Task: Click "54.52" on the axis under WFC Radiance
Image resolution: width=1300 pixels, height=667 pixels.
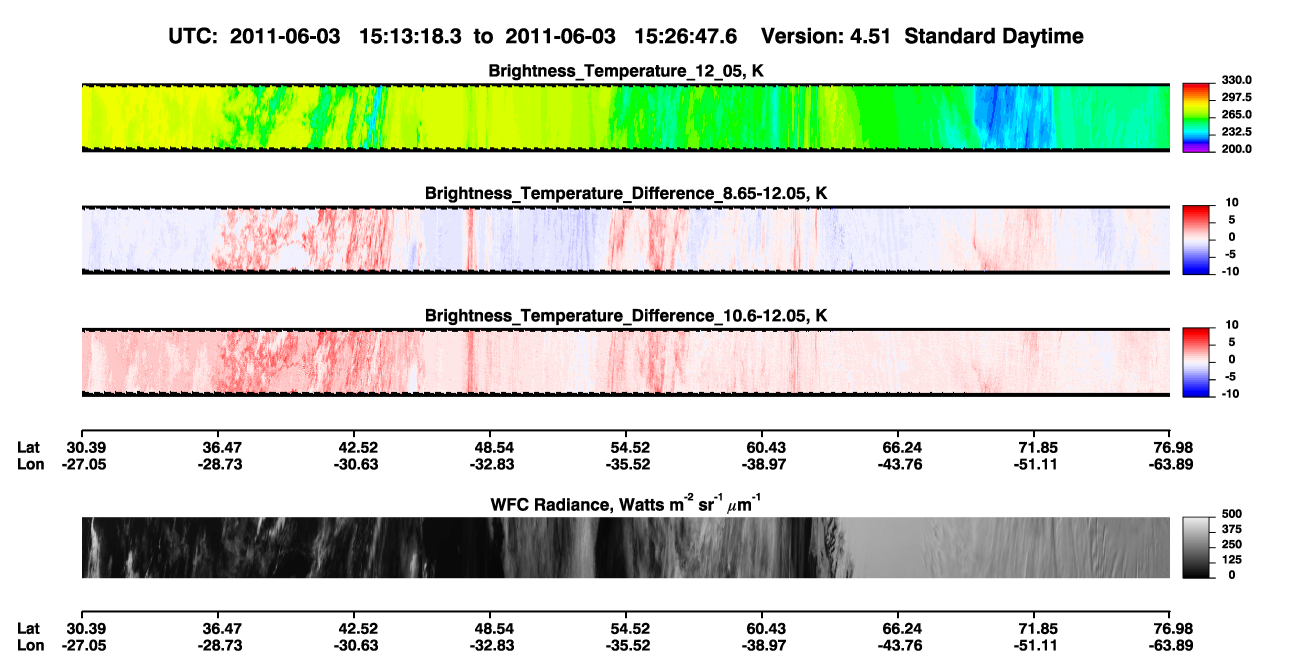Action: [x=626, y=628]
